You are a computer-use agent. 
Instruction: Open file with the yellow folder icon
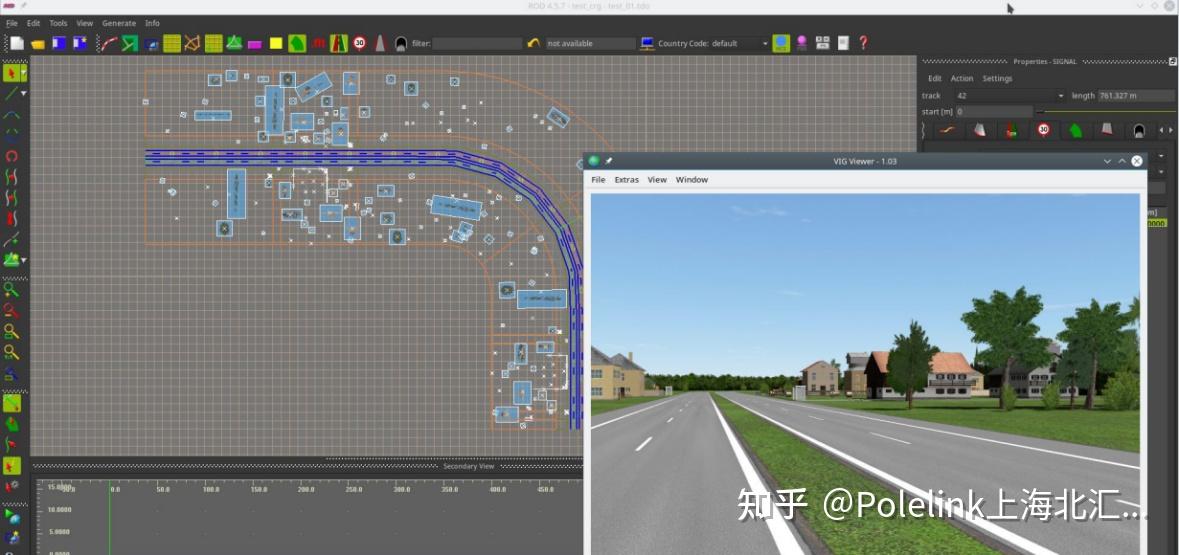tap(37, 44)
